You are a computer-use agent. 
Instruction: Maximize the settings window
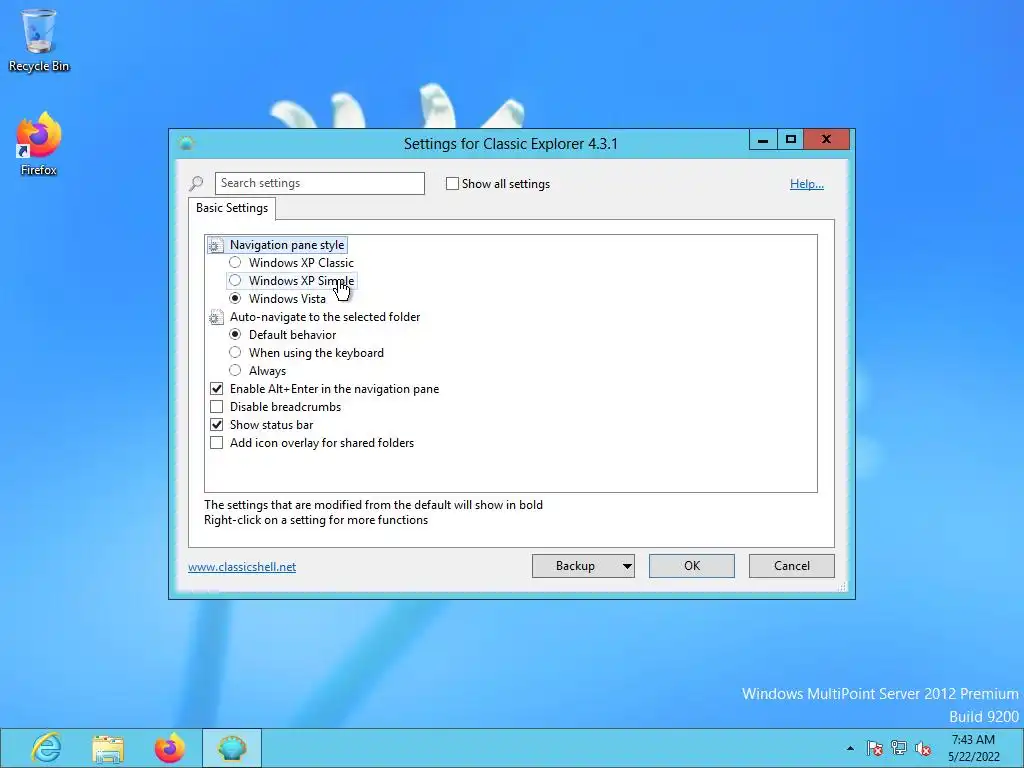coord(790,140)
